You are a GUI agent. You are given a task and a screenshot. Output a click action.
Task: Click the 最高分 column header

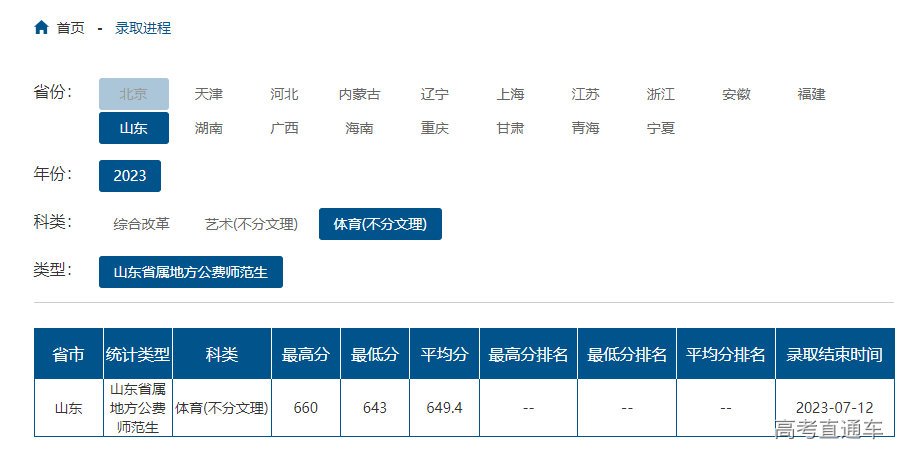[306, 354]
